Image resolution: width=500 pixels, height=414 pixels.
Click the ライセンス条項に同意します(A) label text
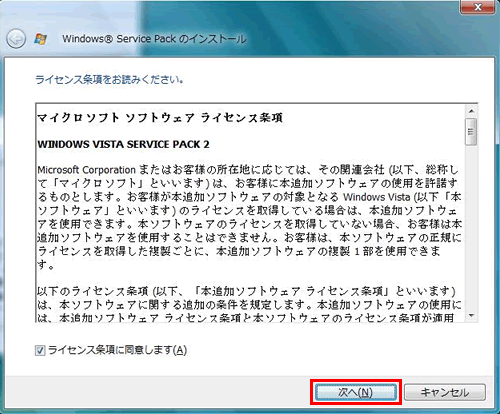pos(117,350)
